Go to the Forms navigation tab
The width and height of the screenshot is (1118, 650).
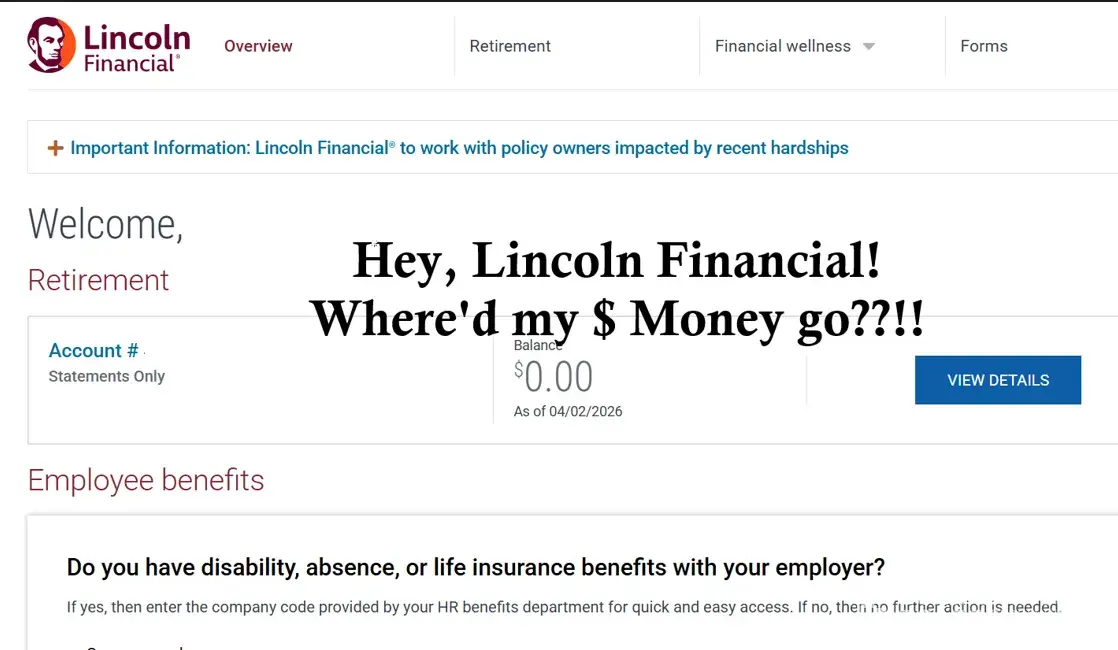[x=984, y=46]
